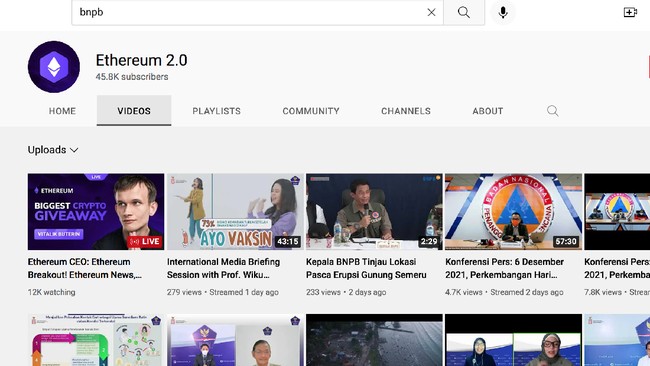Image resolution: width=650 pixels, height=366 pixels.
Task: Start voice search with the microphone
Action: tap(503, 12)
